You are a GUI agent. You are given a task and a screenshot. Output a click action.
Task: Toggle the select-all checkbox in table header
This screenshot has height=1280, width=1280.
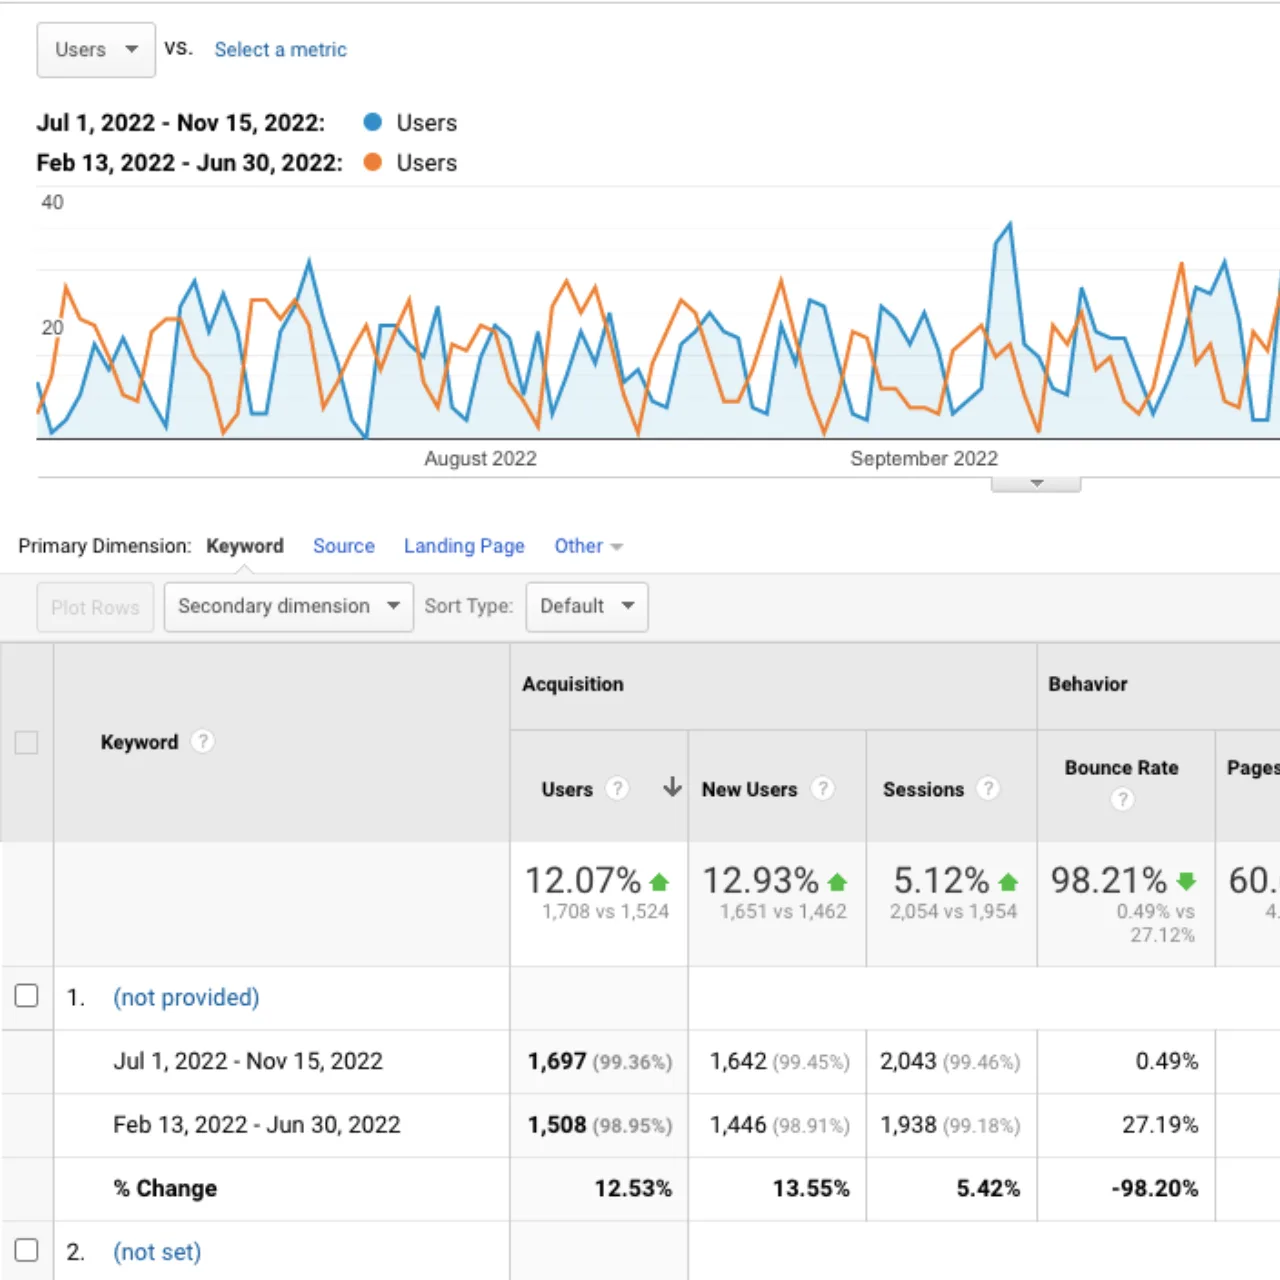tap(26, 742)
